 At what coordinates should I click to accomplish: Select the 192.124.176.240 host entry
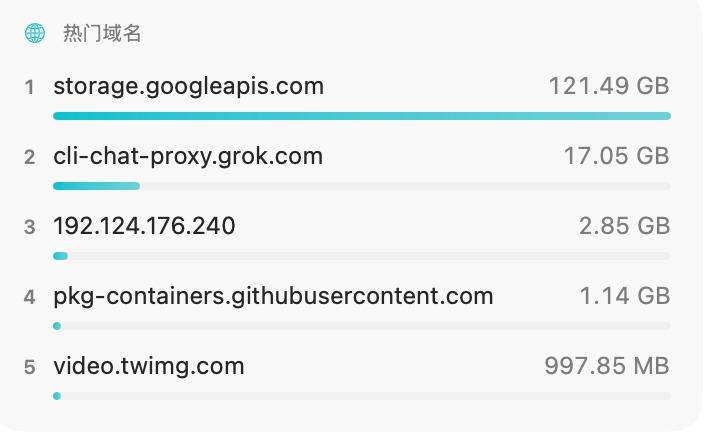click(144, 226)
